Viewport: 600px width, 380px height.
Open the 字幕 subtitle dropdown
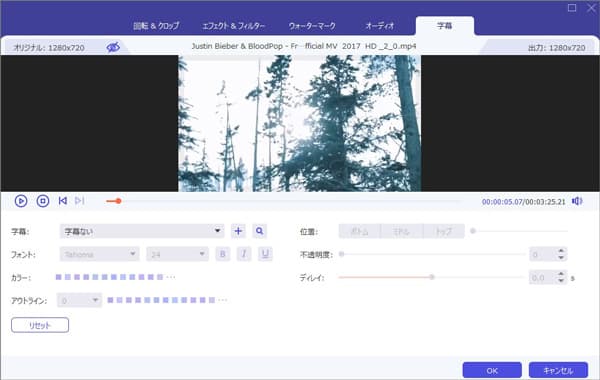(142, 231)
